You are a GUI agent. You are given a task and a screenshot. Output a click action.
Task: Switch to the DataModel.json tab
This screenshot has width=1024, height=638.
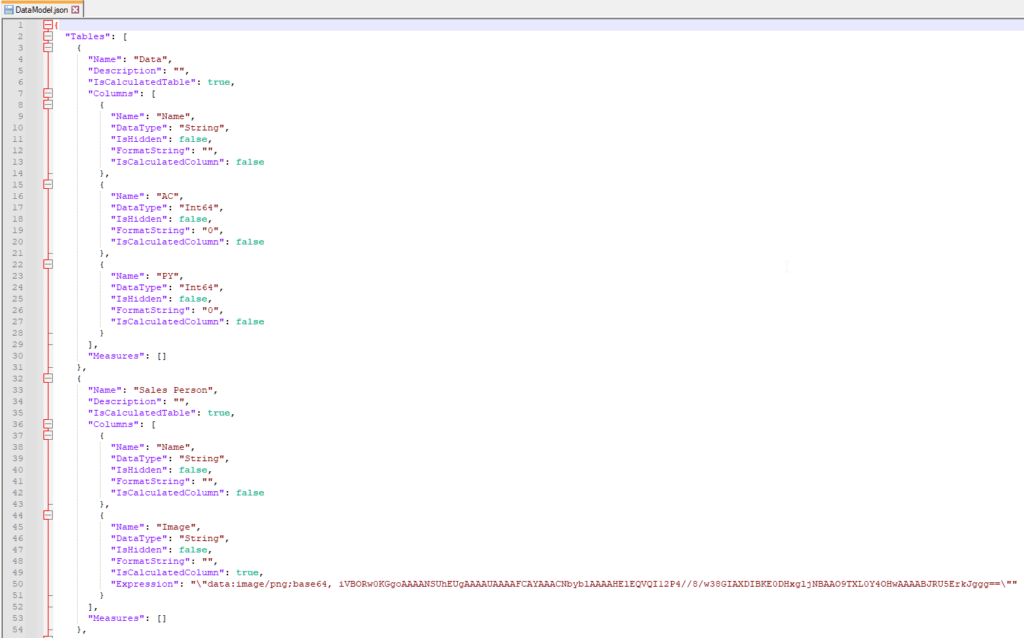(x=42, y=9)
